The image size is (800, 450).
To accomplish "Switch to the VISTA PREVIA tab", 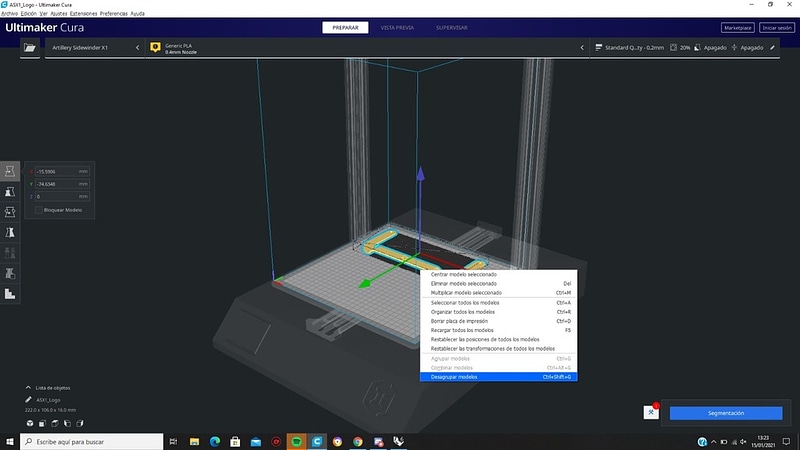I will 397,28.
